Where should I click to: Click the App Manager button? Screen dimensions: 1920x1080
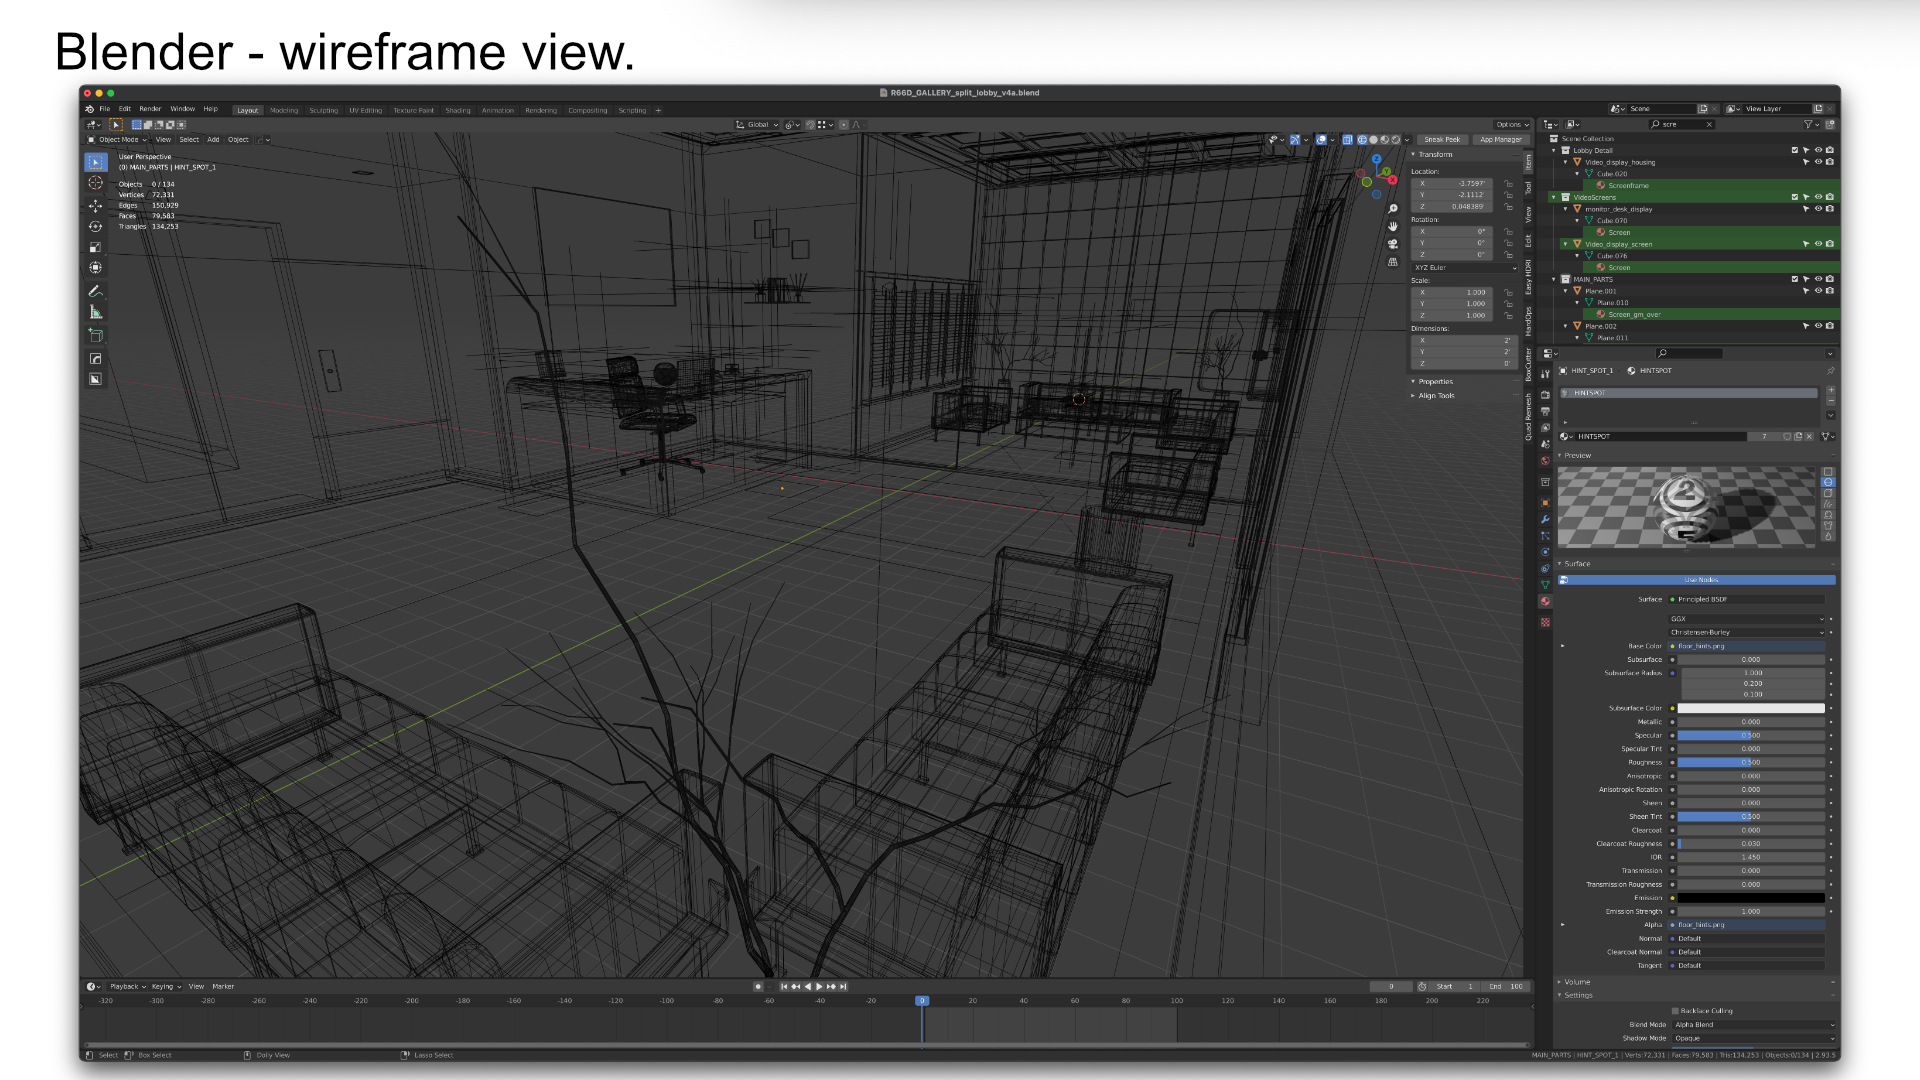[1500, 140]
